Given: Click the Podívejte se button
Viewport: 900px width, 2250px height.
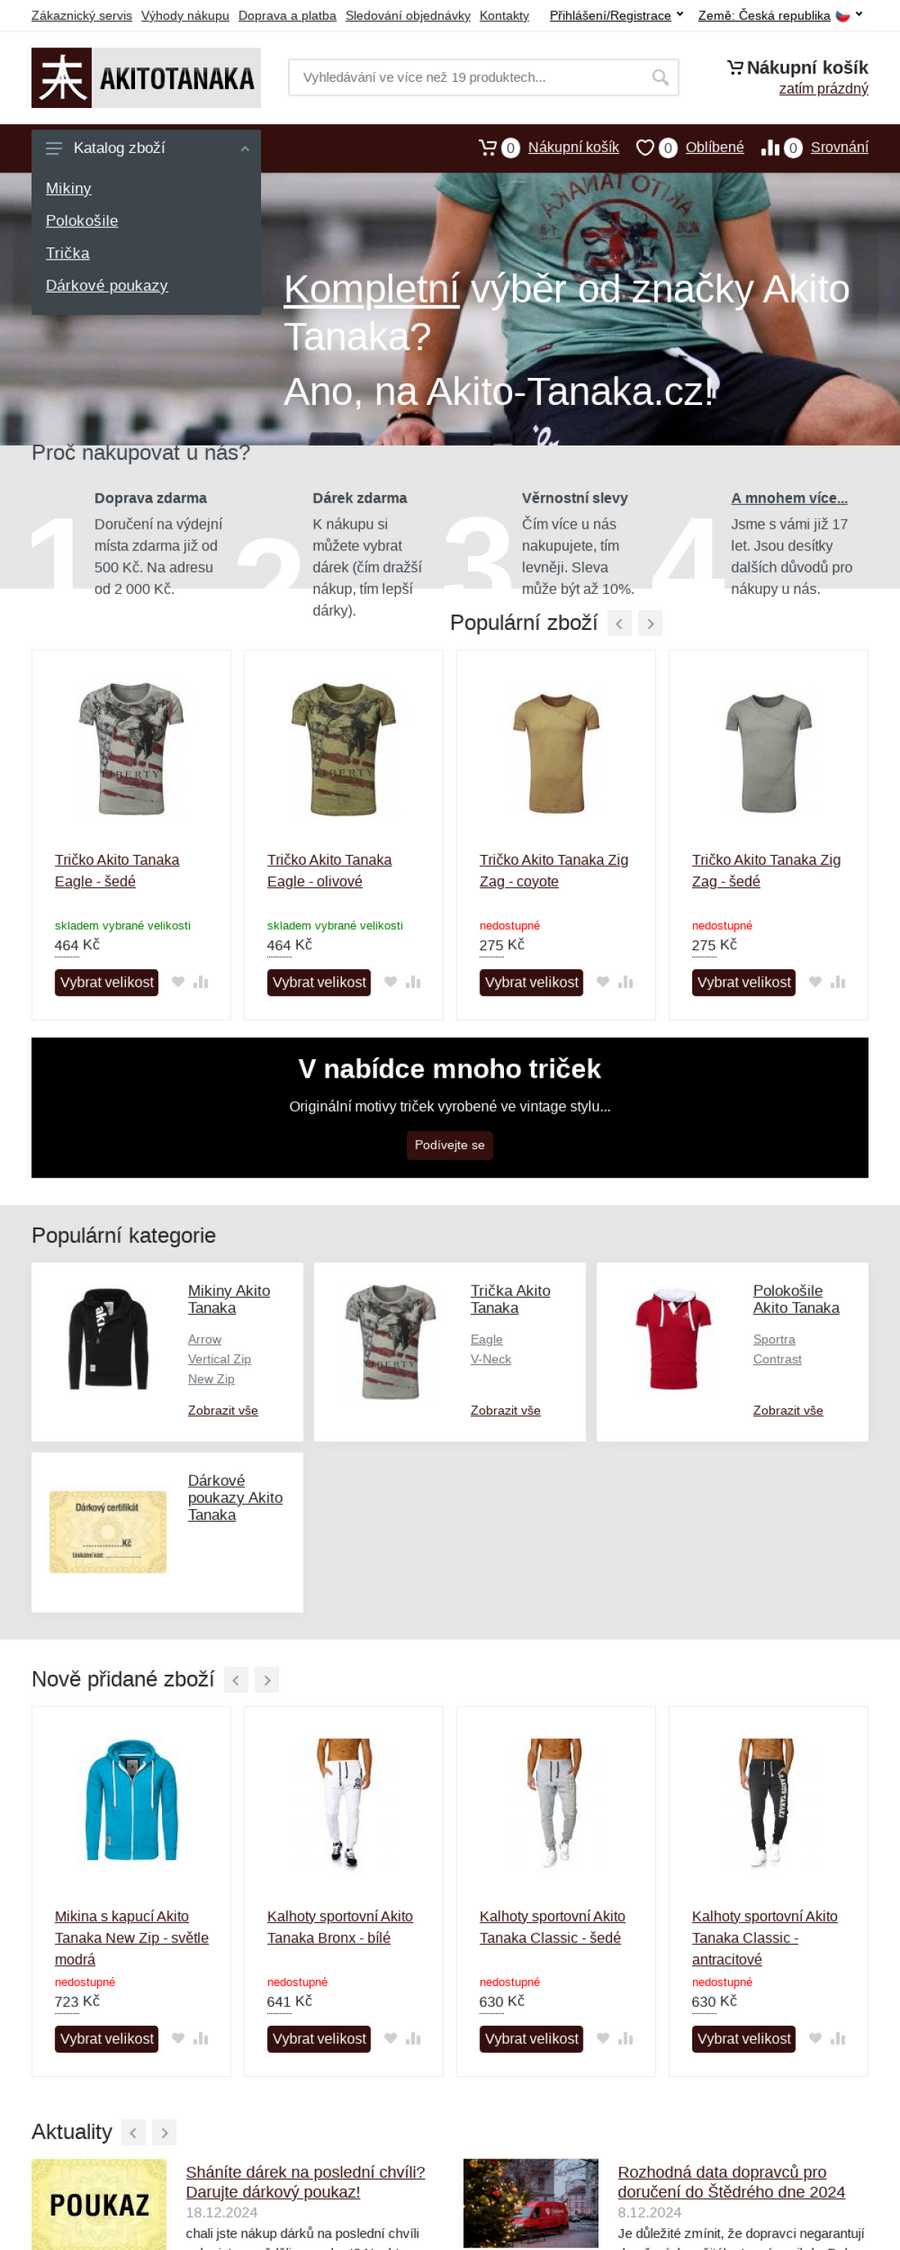Looking at the screenshot, I should click(x=450, y=1145).
